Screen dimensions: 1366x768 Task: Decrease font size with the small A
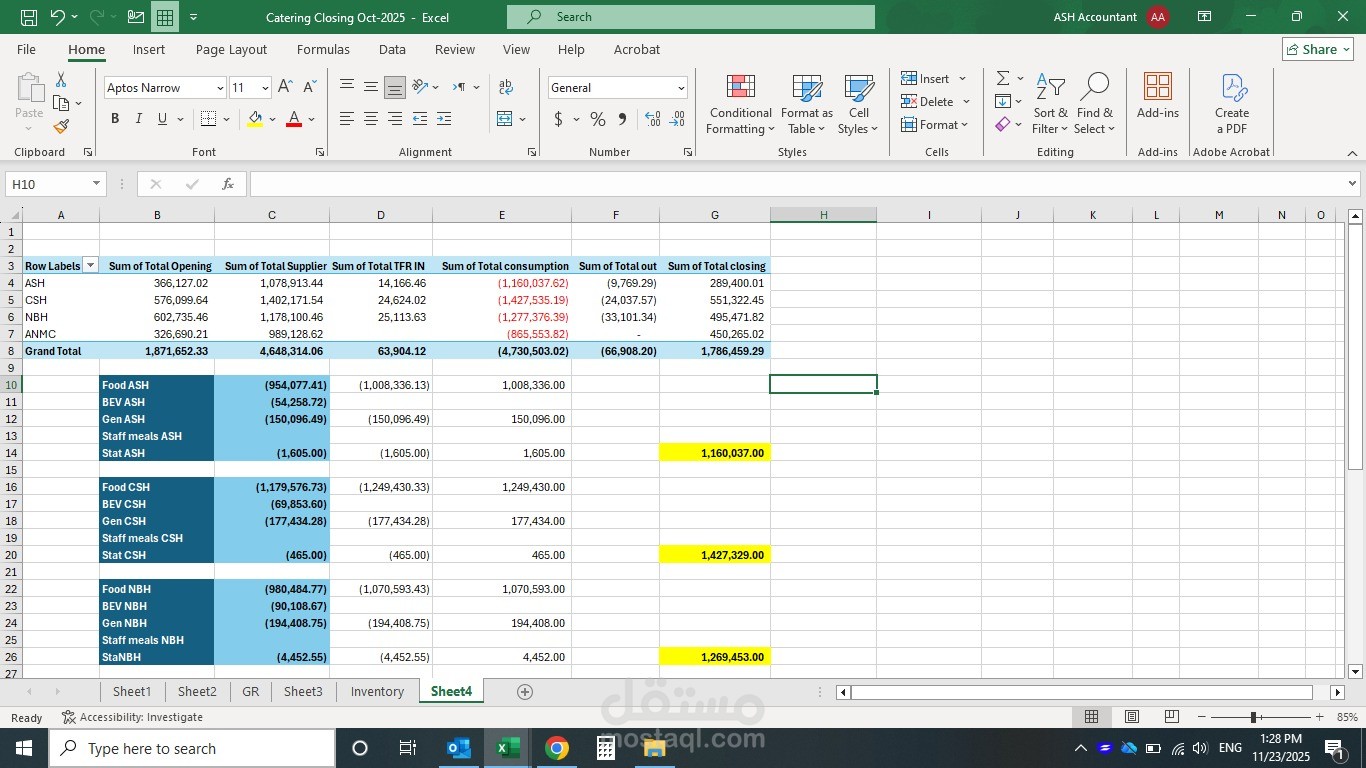coord(309,87)
